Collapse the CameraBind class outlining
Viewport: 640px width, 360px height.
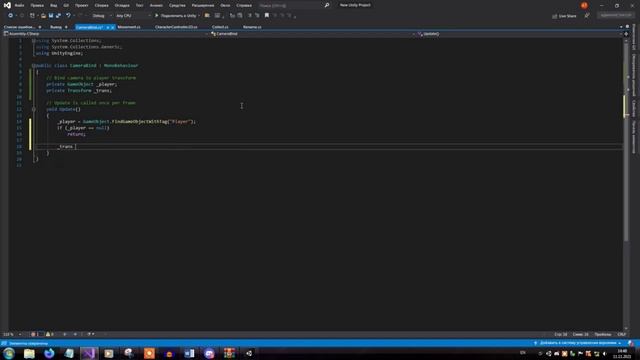point(34,66)
